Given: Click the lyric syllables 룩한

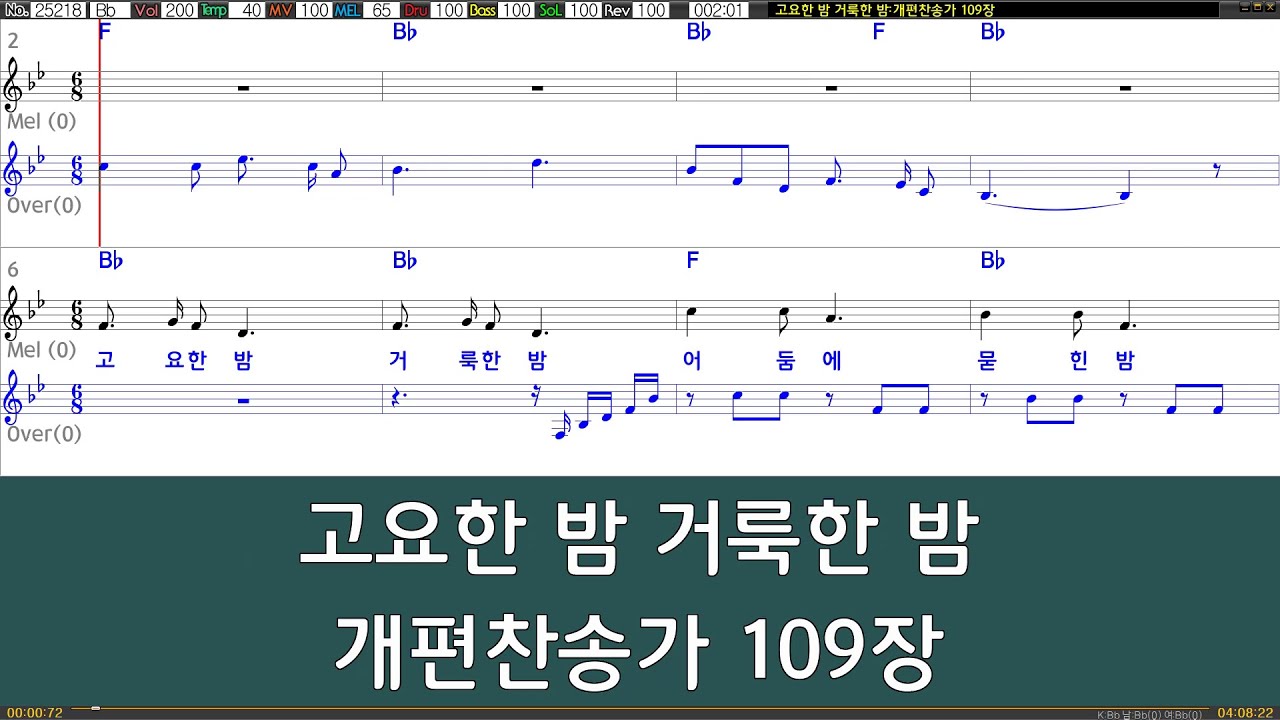Looking at the screenshot, I should click(479, 360).
